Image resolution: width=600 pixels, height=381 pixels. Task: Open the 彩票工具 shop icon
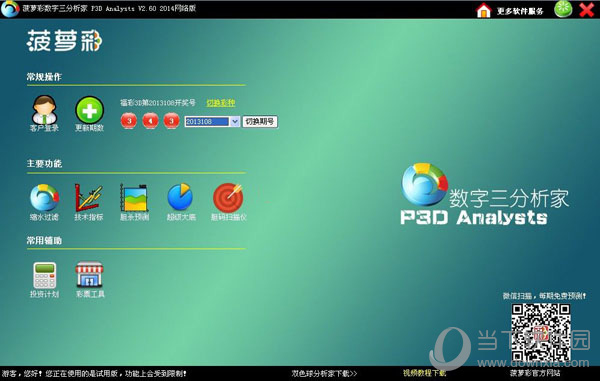point(90,280)
